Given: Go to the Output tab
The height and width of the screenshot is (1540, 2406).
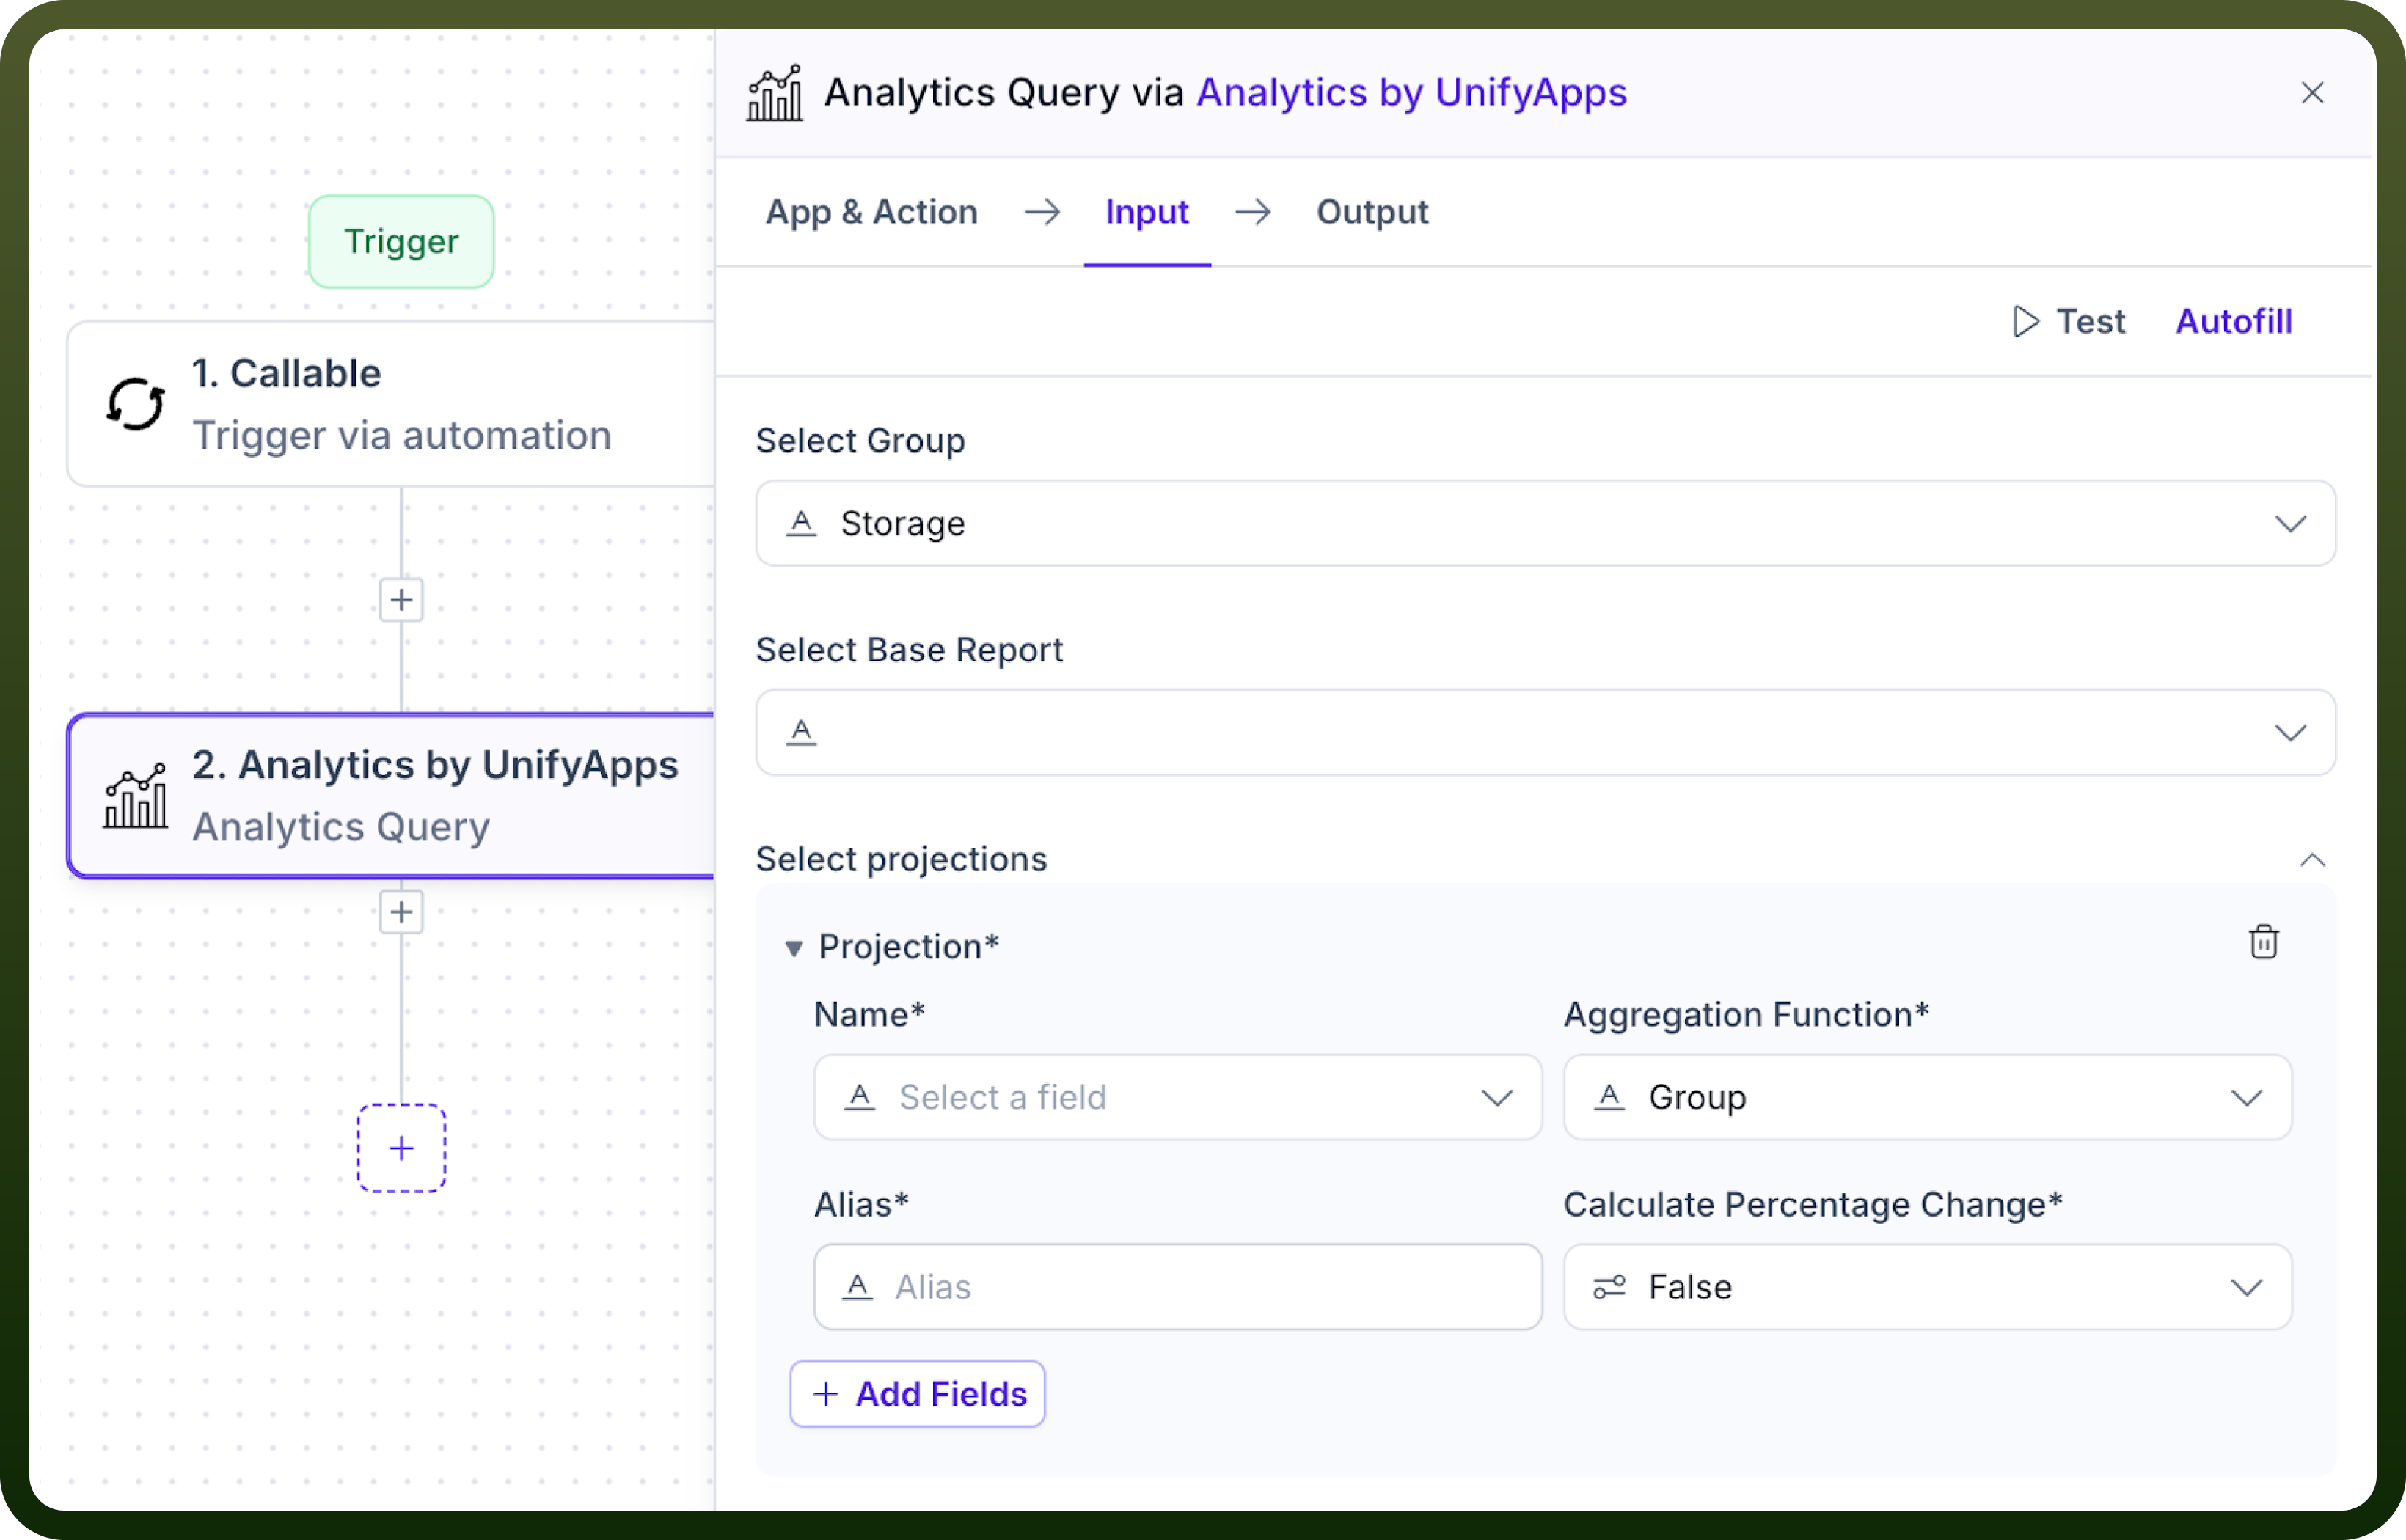Looking at the screenshot, I should point(1372,212).
